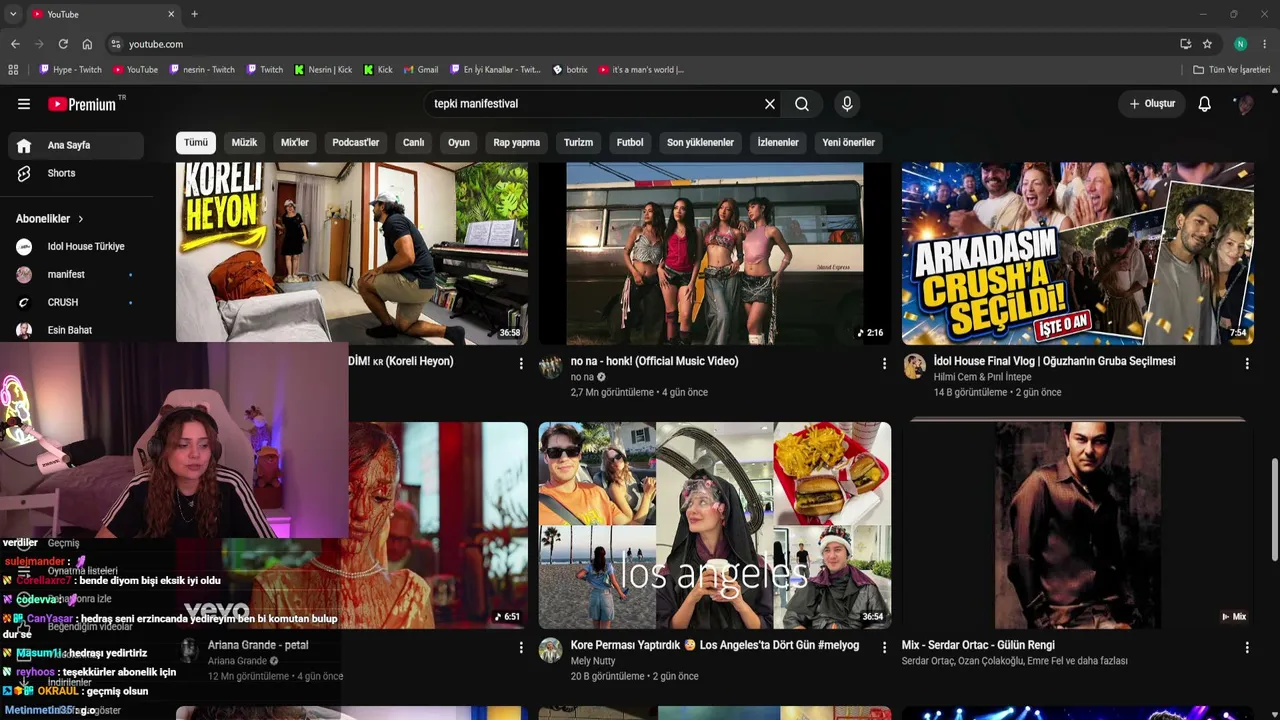1280x720 pixels.
Task: Select the Mix'ler filter chip
Action: [x=295, y=143]
